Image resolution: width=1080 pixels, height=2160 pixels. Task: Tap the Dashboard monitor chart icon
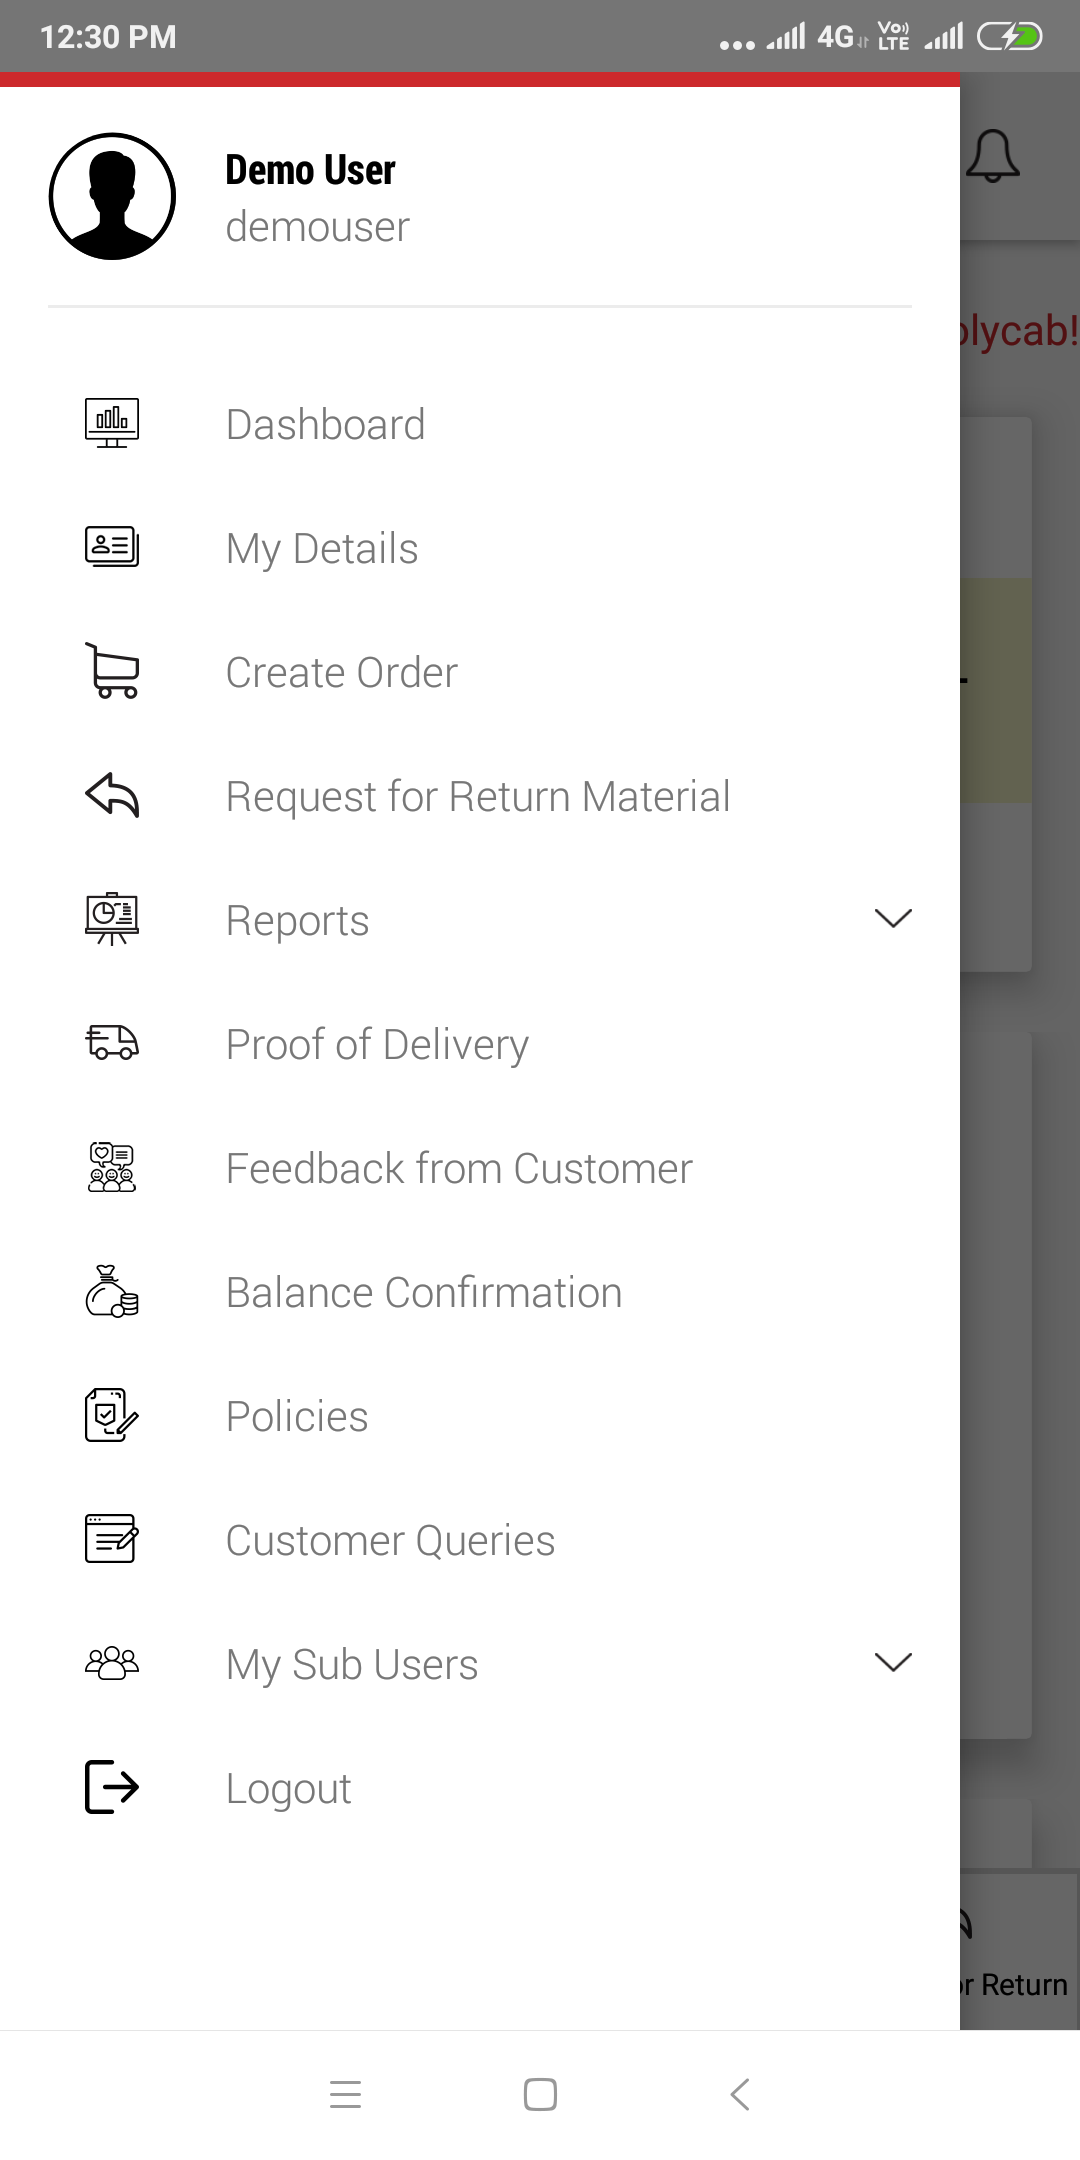[x=112, y=423]
